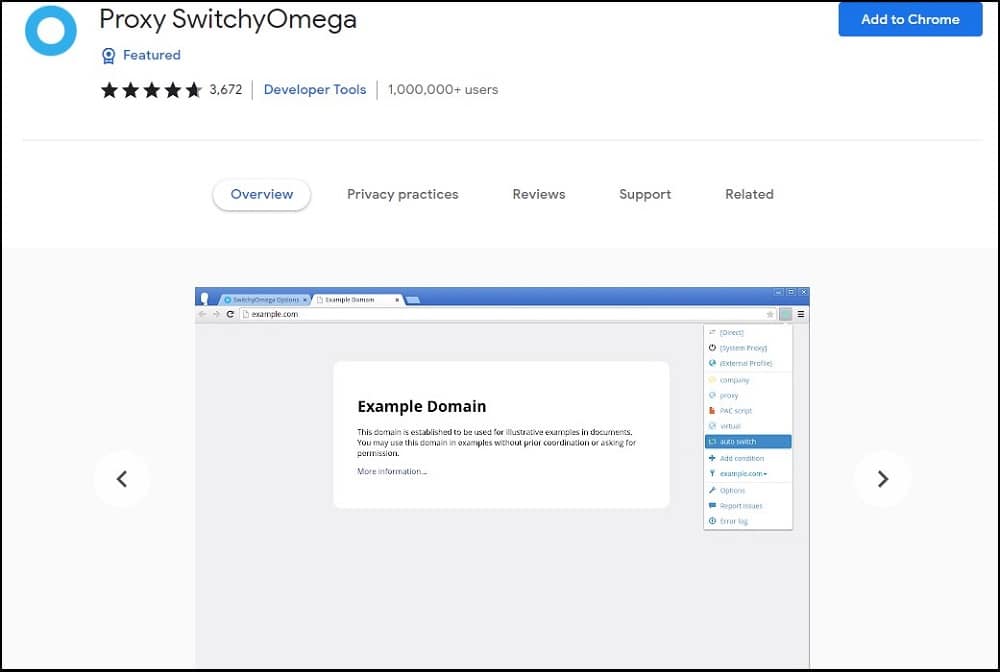Click the speech bubble icon beside Report issues

(x=712, y=505)
